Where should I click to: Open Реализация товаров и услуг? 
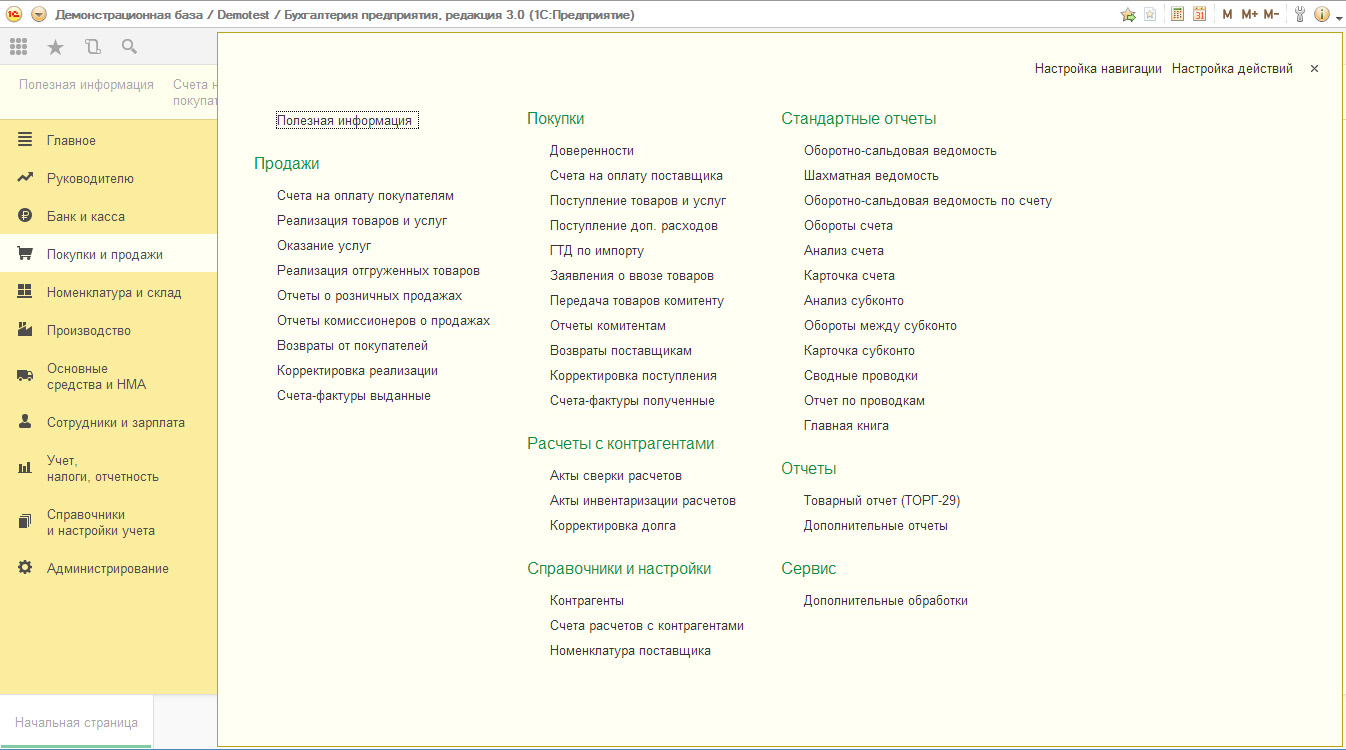pos(362,221)
